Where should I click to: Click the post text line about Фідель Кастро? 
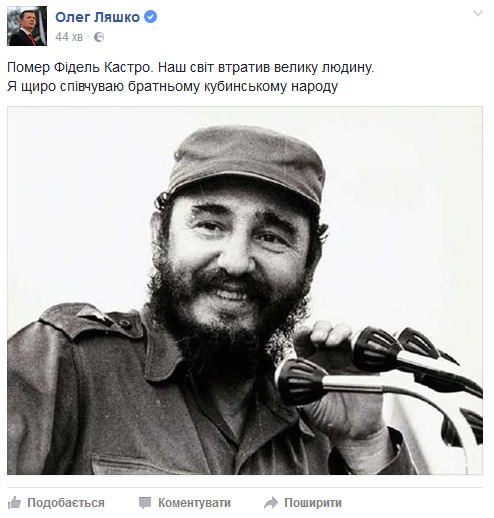(x=191, y=67)
